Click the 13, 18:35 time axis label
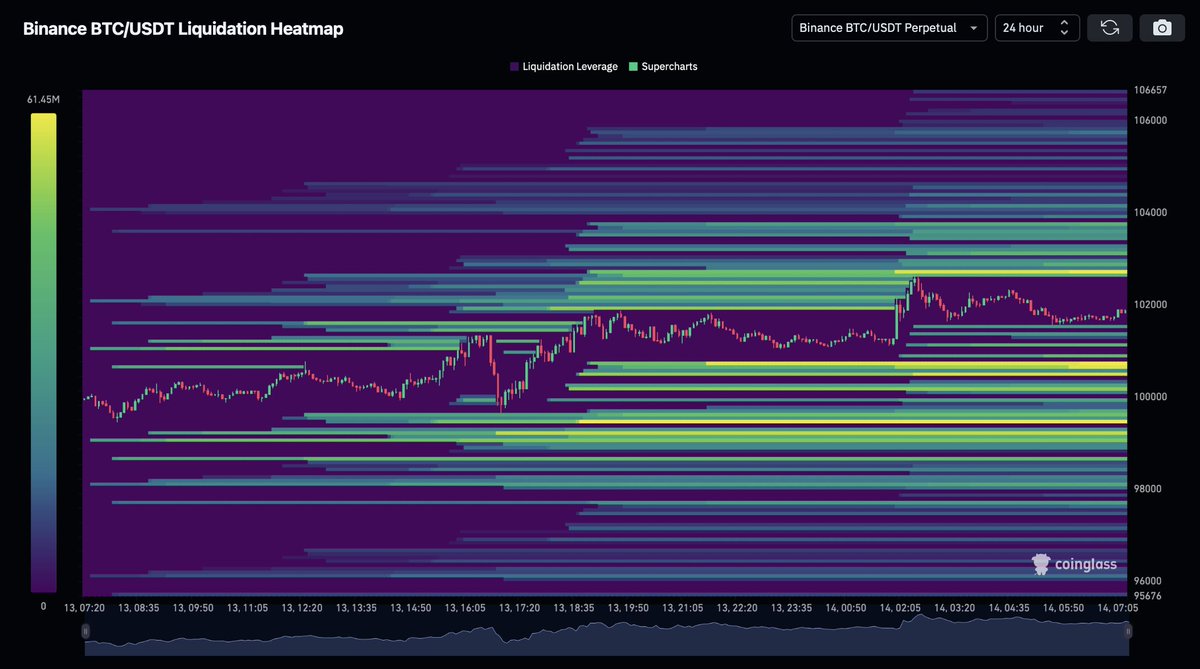The height and width of the screenshot is (669, 1200). [x=574, y=607]
